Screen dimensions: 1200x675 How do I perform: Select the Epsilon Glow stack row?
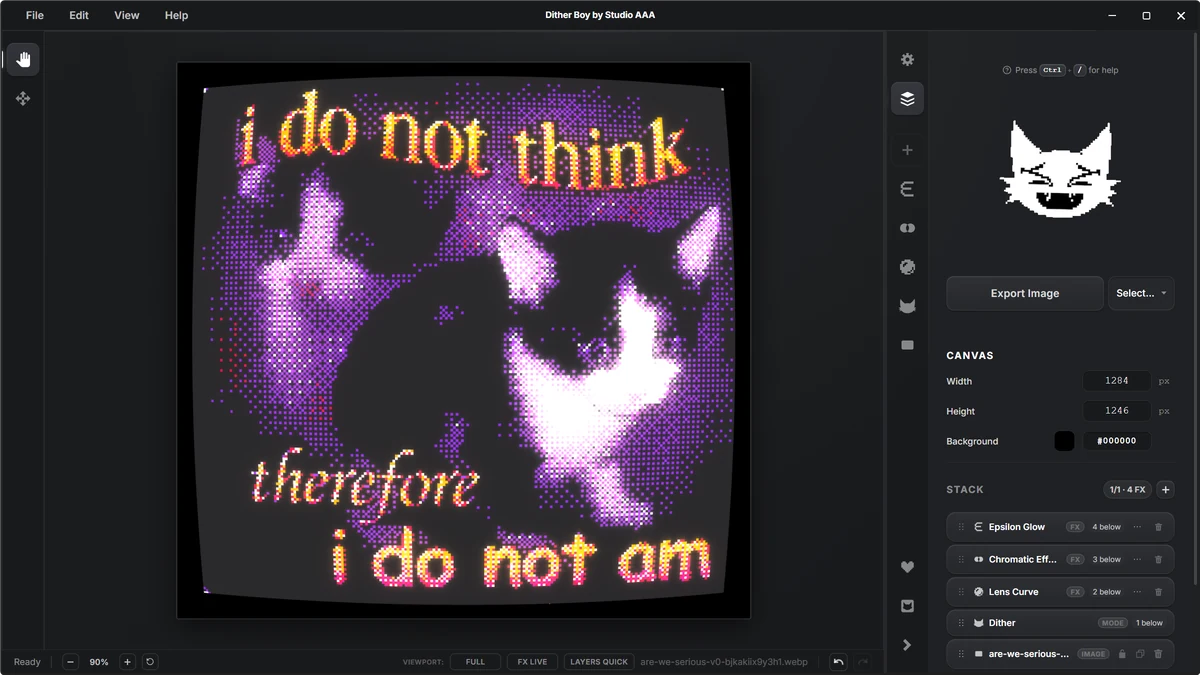(x=1060, y=527)
